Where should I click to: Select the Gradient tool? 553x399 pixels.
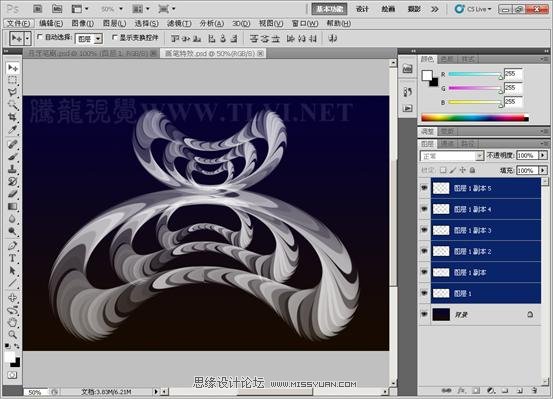point(13,206)
